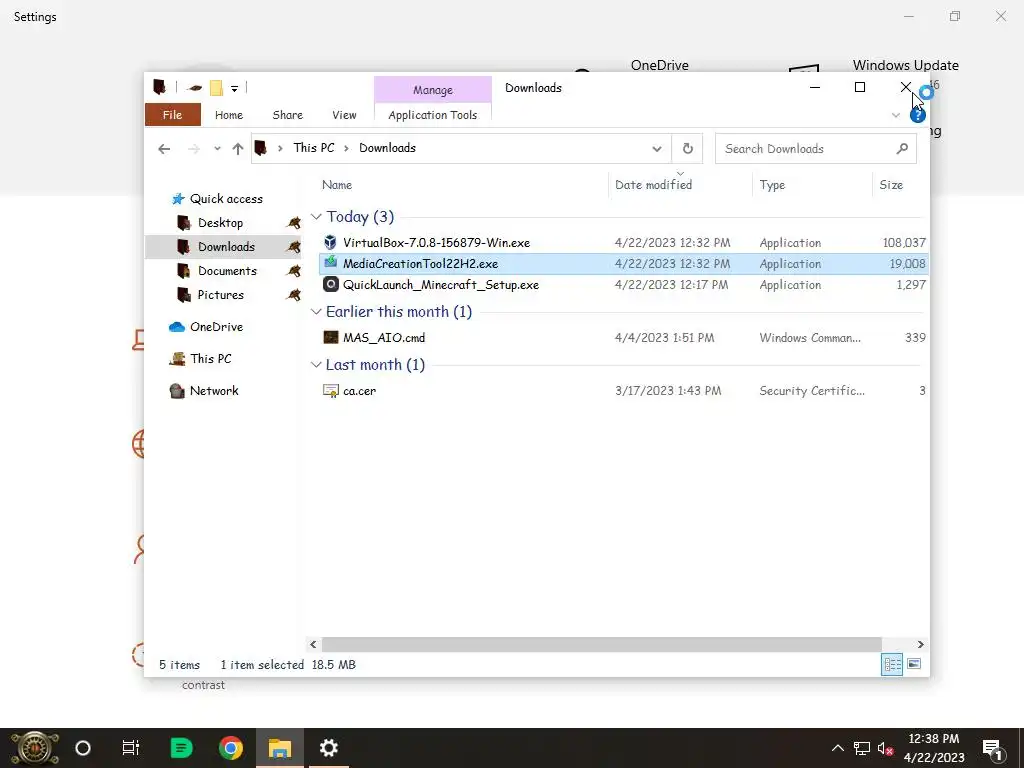Click the horizontal scrollbar thumb
The image size is (1024, 768).
tap(601, 645)
